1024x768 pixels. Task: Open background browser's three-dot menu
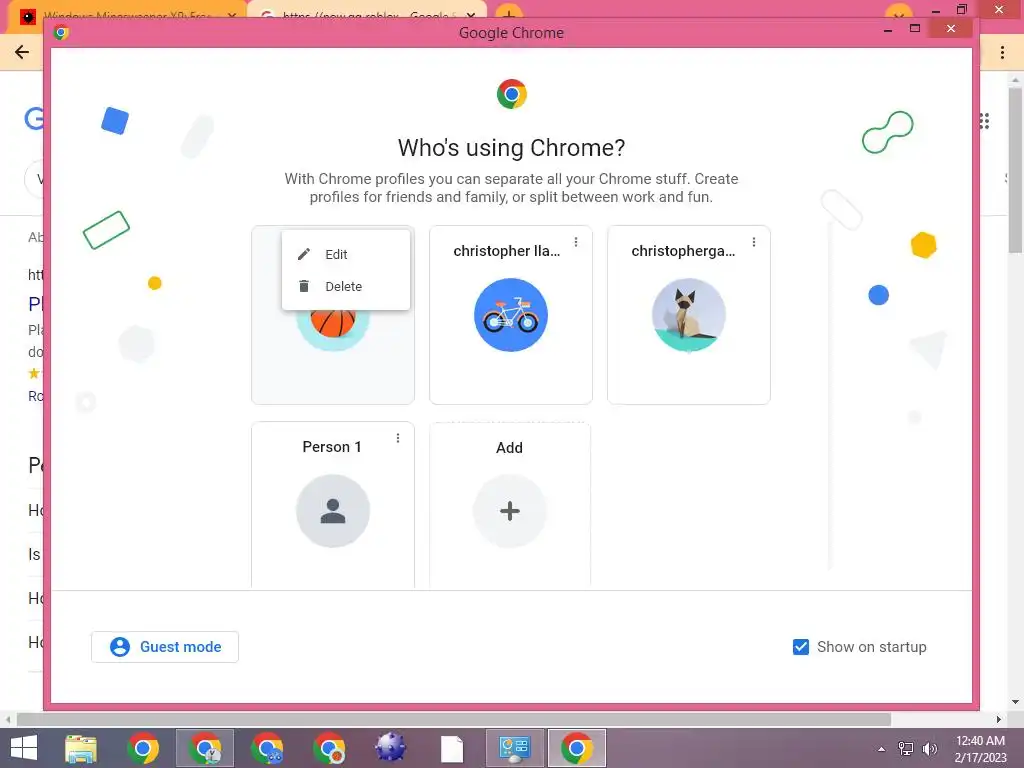[1002, 52]
